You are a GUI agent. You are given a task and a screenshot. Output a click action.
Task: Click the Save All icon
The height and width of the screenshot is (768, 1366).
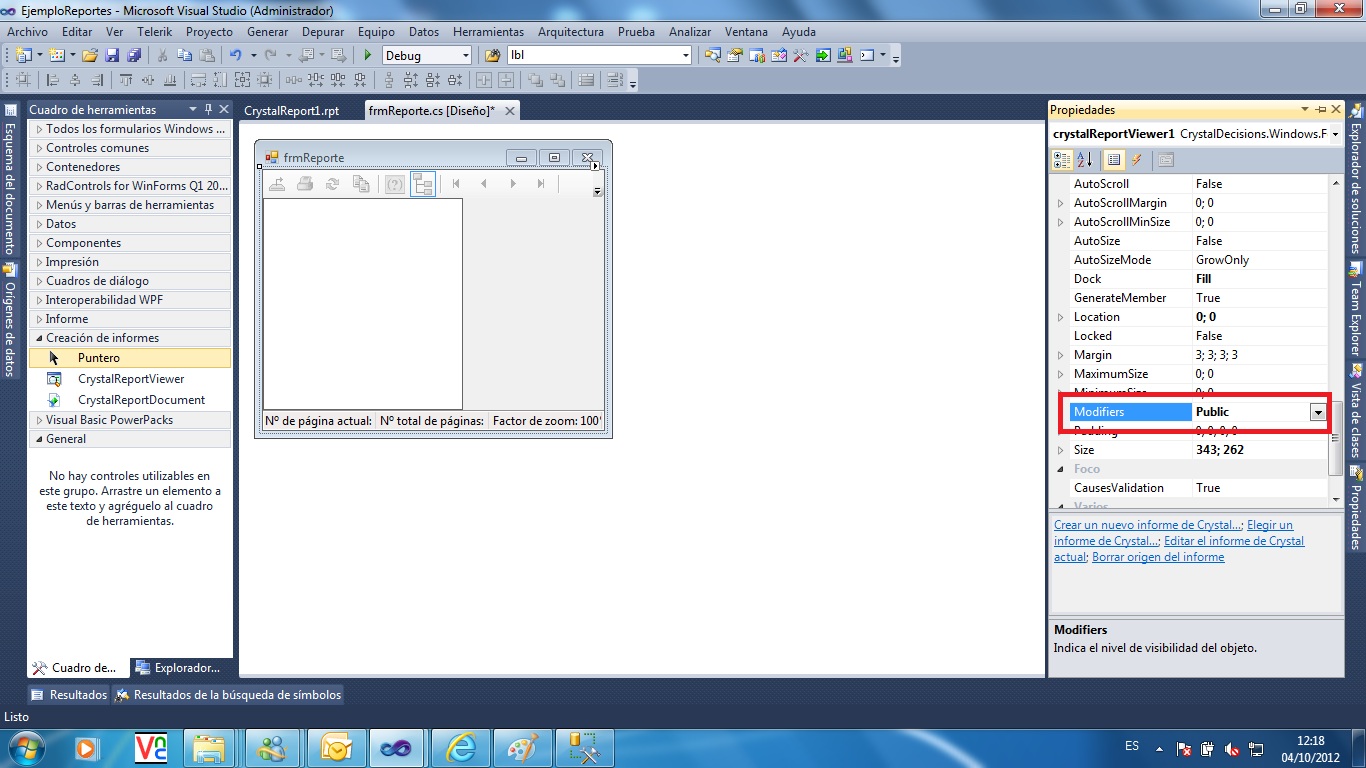click(x=134, y=56)
